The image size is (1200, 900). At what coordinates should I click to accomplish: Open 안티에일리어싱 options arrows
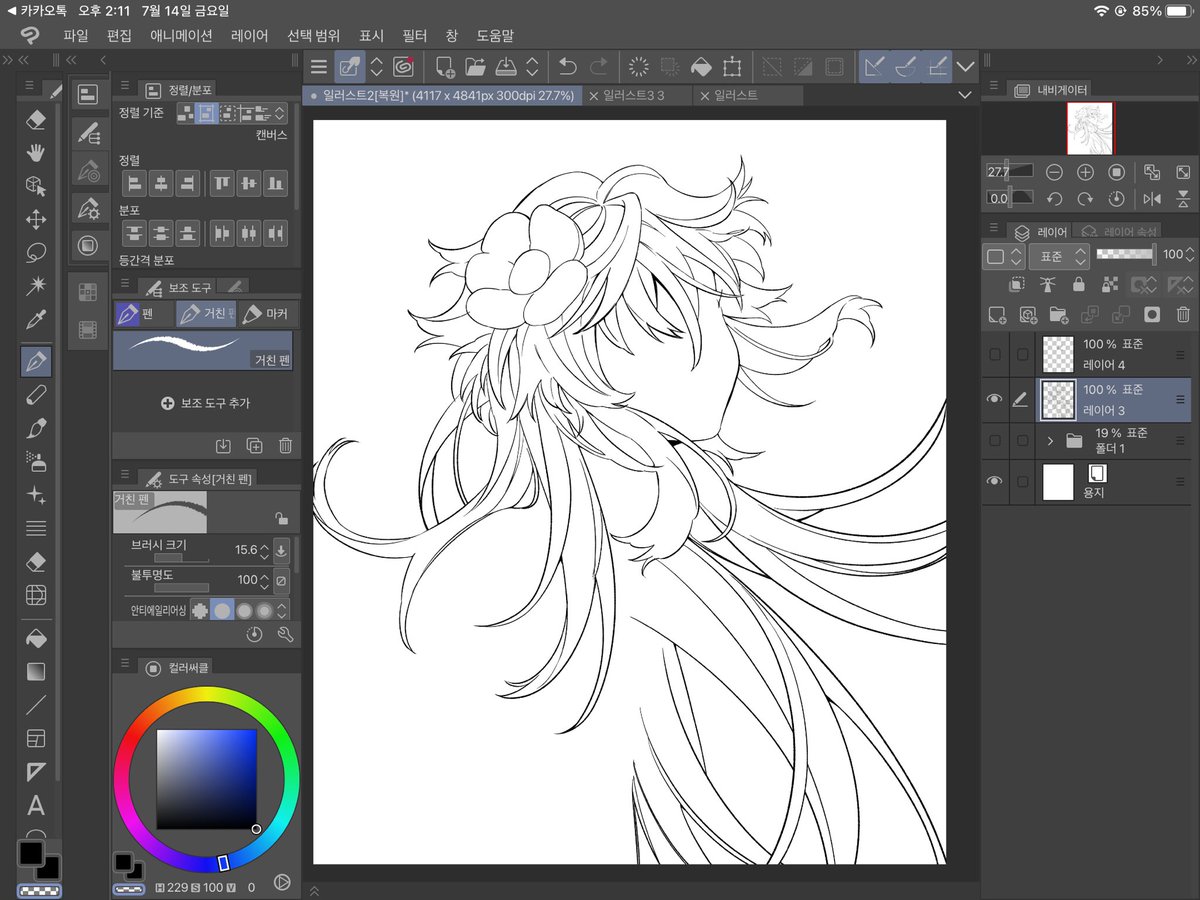pos(282,610)
